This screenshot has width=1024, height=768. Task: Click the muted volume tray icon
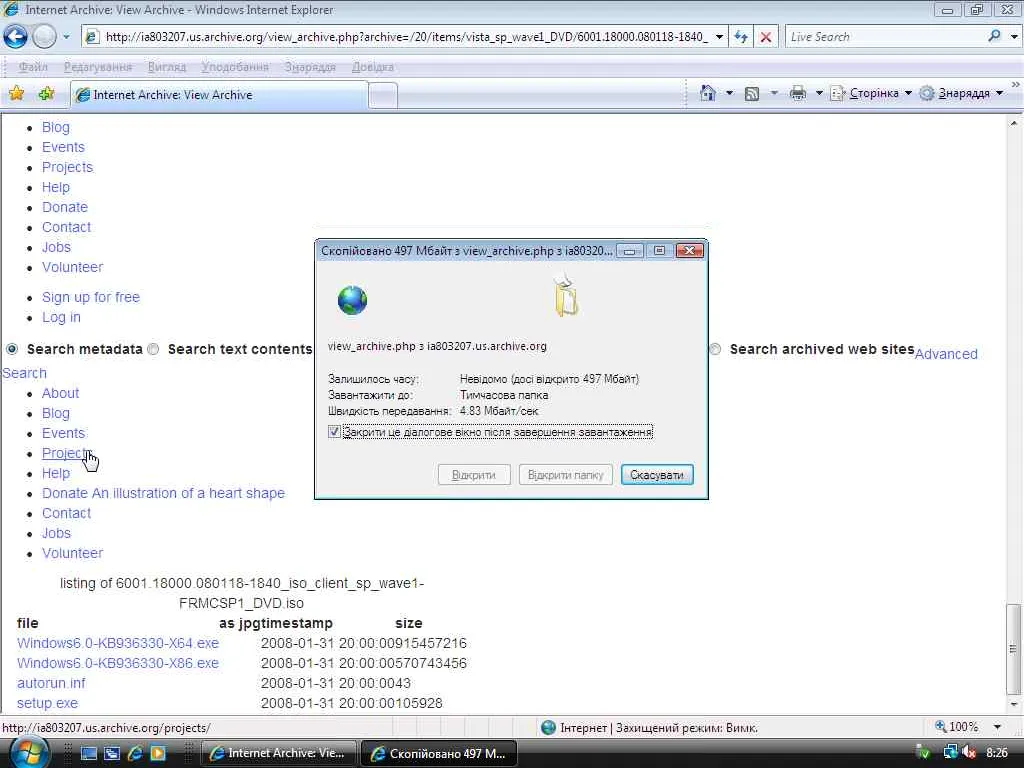point(969,752)
